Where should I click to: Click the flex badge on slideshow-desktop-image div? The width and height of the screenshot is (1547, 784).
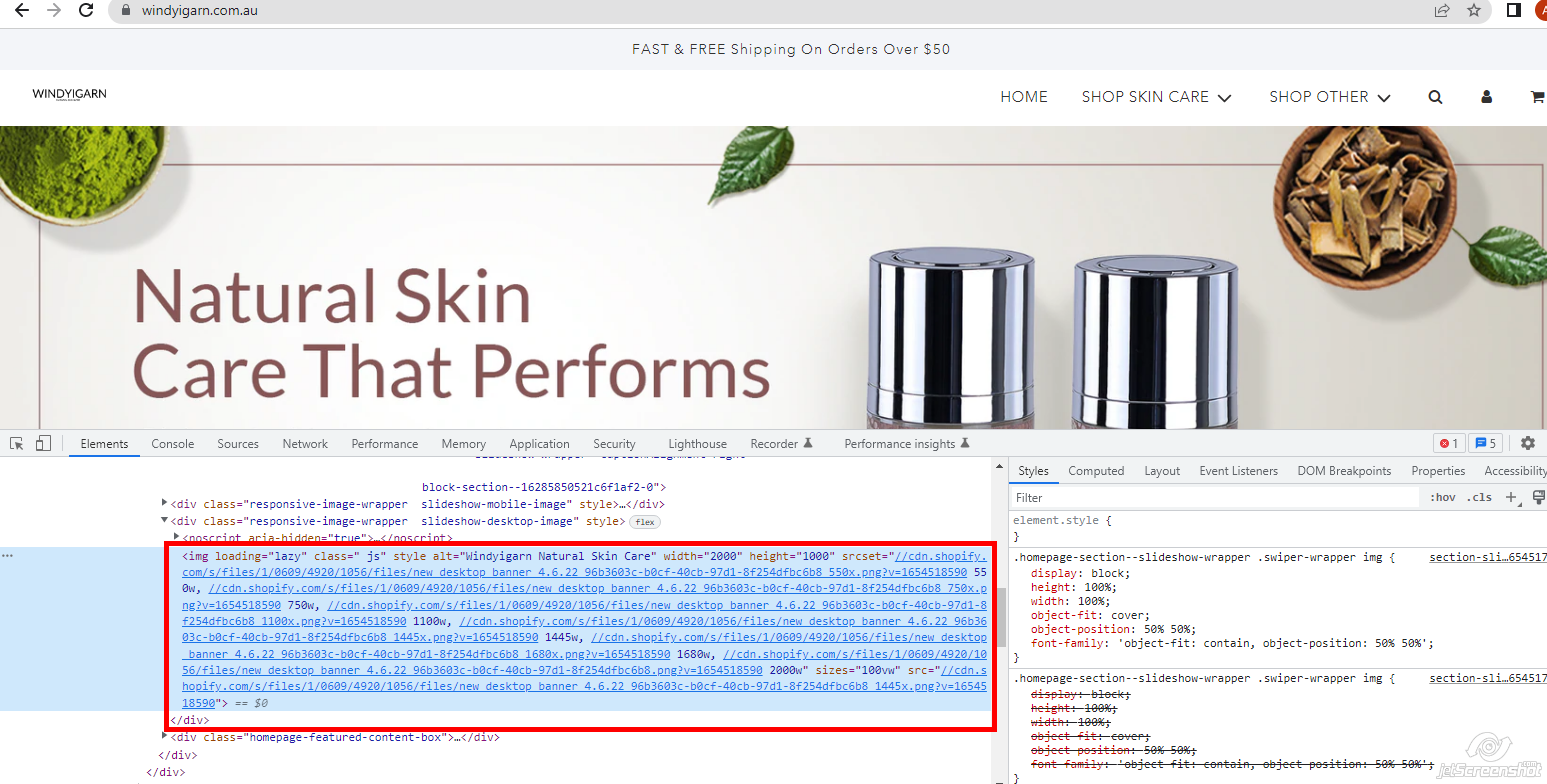[x=645, y=522]
